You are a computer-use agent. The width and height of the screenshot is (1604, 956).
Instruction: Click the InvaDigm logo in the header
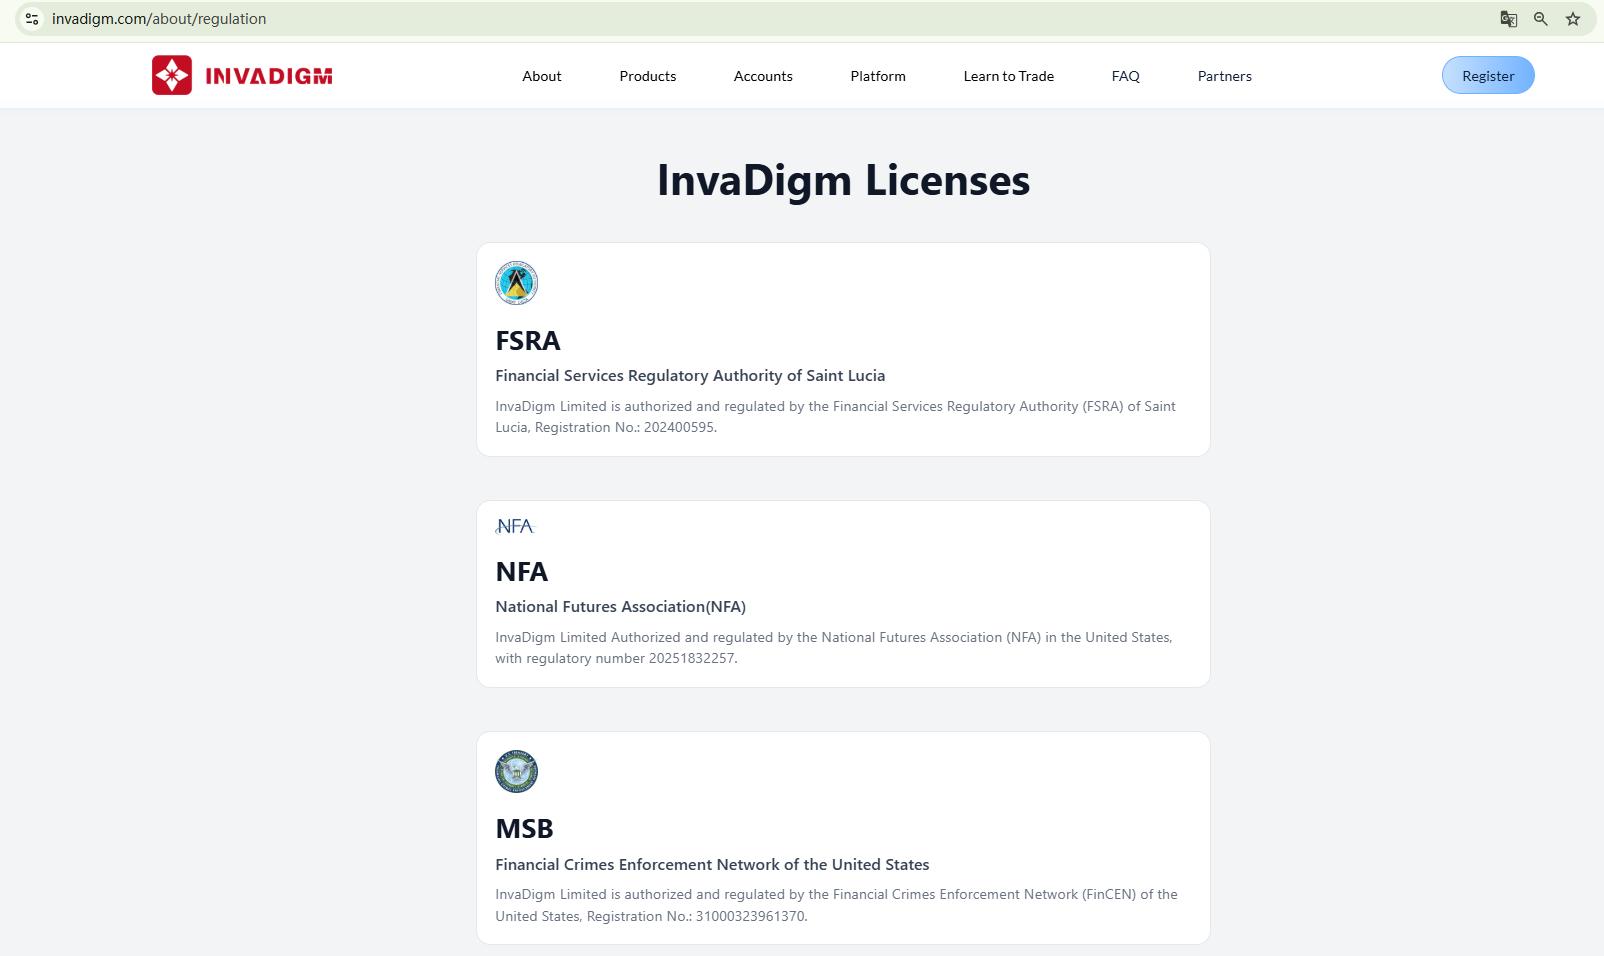tap(242, 76)
